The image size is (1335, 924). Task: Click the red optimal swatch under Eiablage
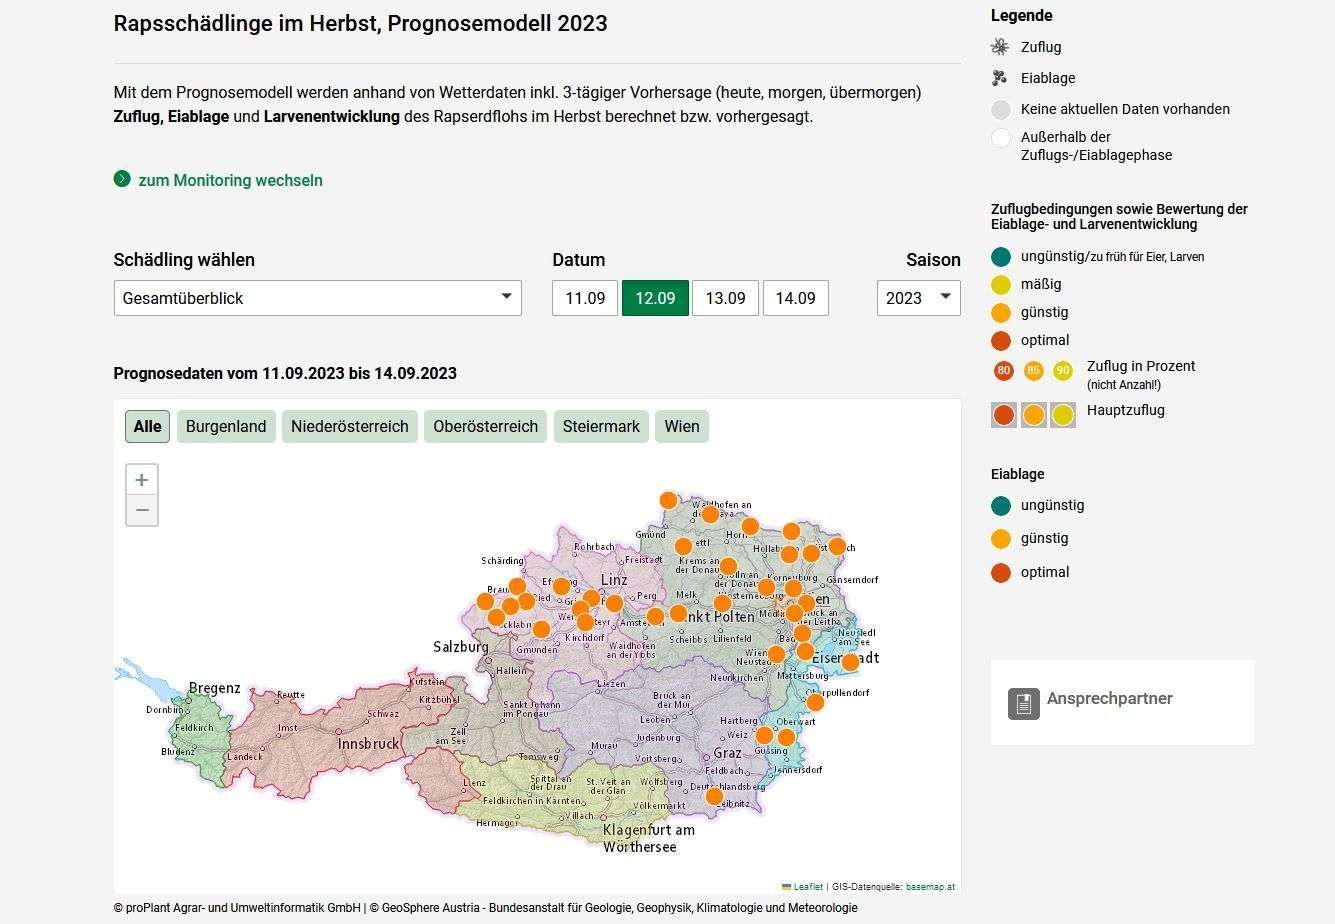click(1001, 572)
